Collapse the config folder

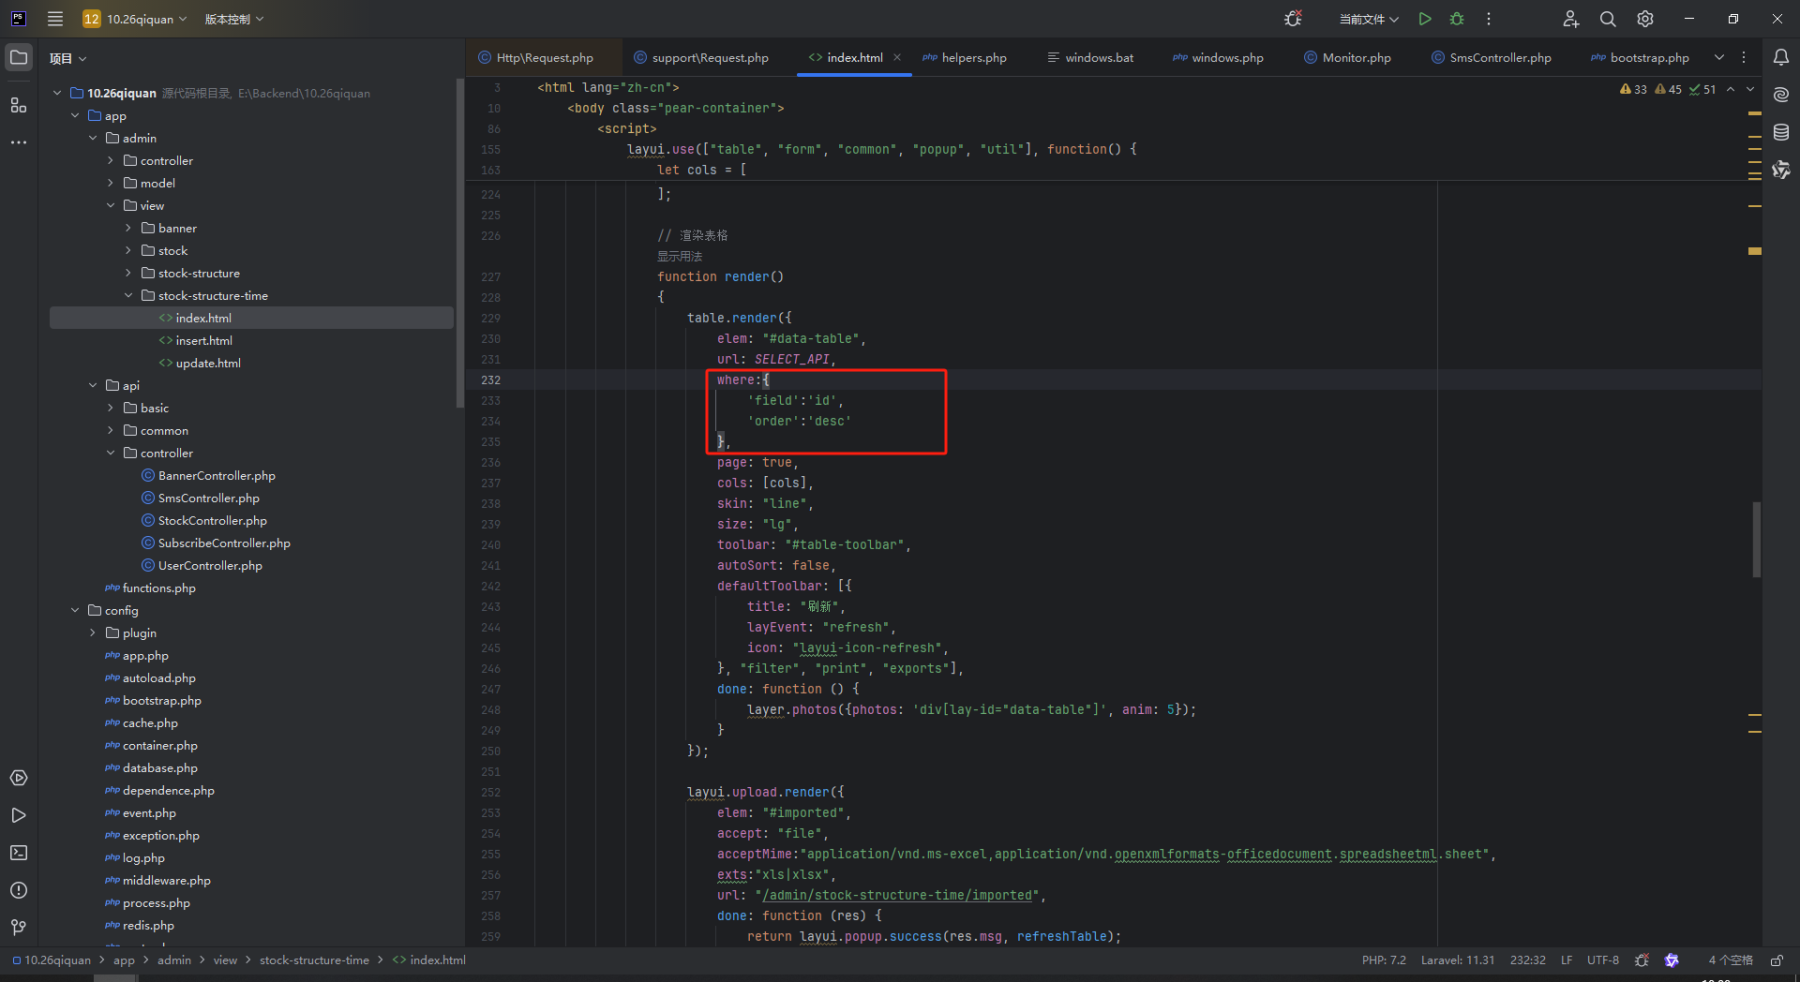click(75, 611)
